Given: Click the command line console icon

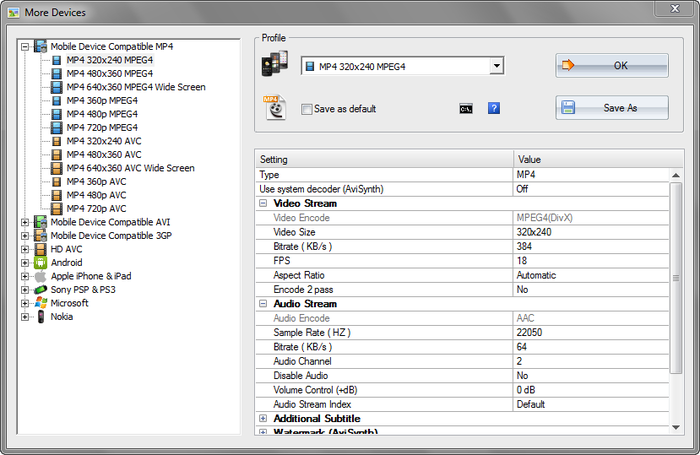Looking at the screenshot, I should 465,108.
